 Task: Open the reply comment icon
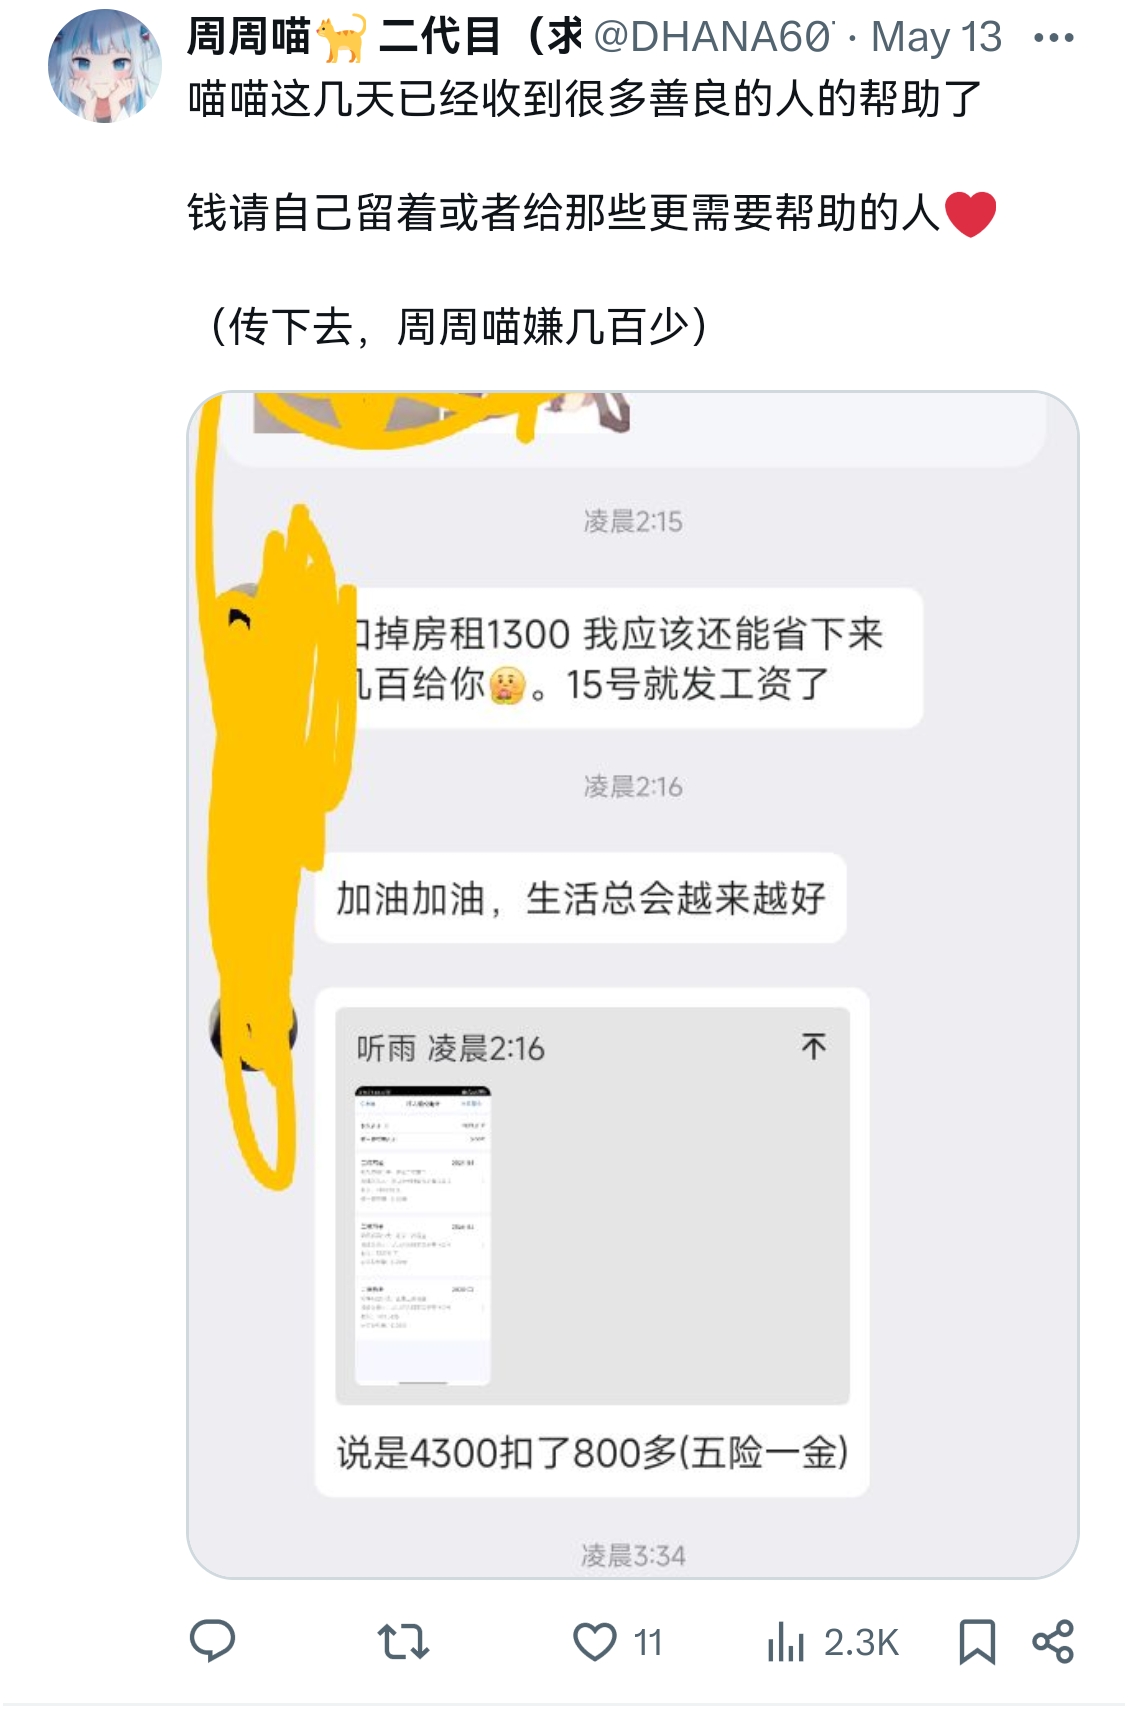click(212, 1641)
